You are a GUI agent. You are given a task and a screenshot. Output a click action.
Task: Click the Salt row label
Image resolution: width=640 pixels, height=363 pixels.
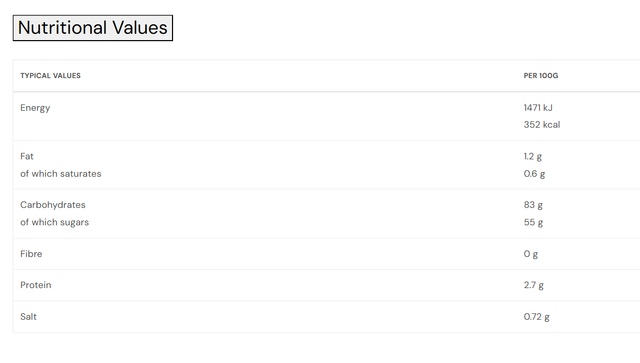point(29,317)
